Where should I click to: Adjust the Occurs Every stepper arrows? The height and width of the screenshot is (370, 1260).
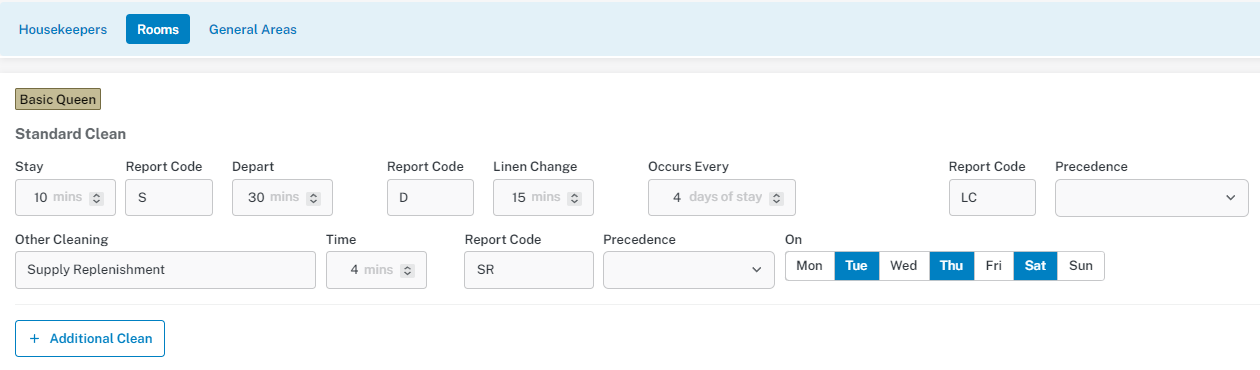click(x=777, y=198)
